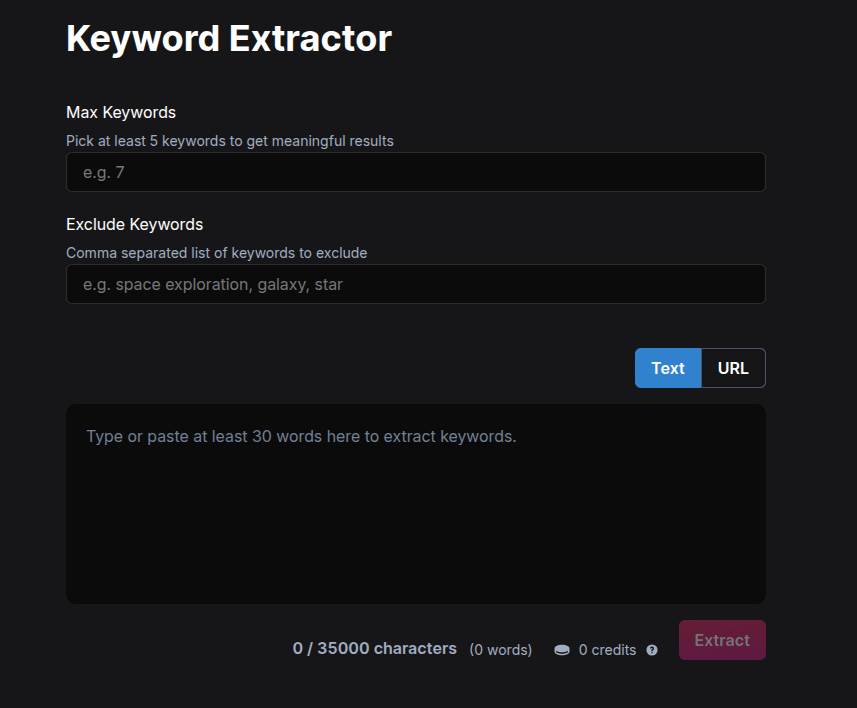857x708 pixels.
Task: Switch input mode to URL
Action: 733,368
